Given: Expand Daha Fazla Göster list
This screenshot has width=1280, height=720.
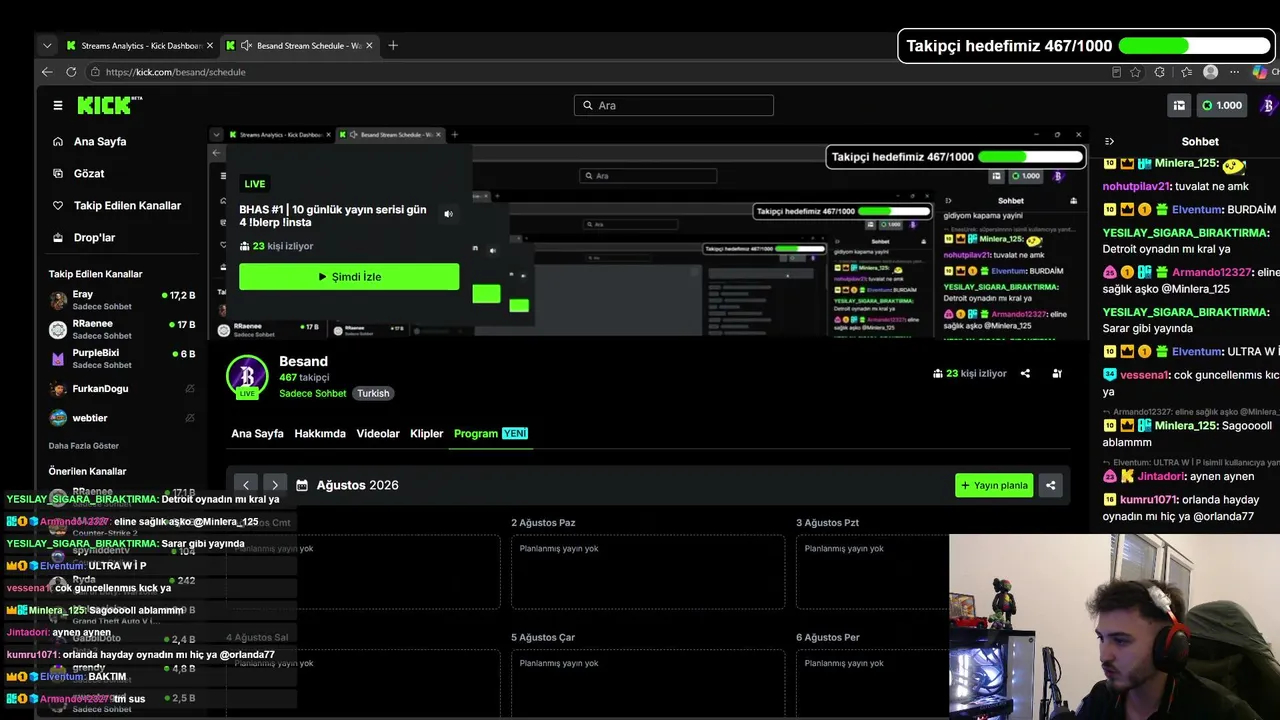Looking at the screenshot, I should tap(84, 446).
